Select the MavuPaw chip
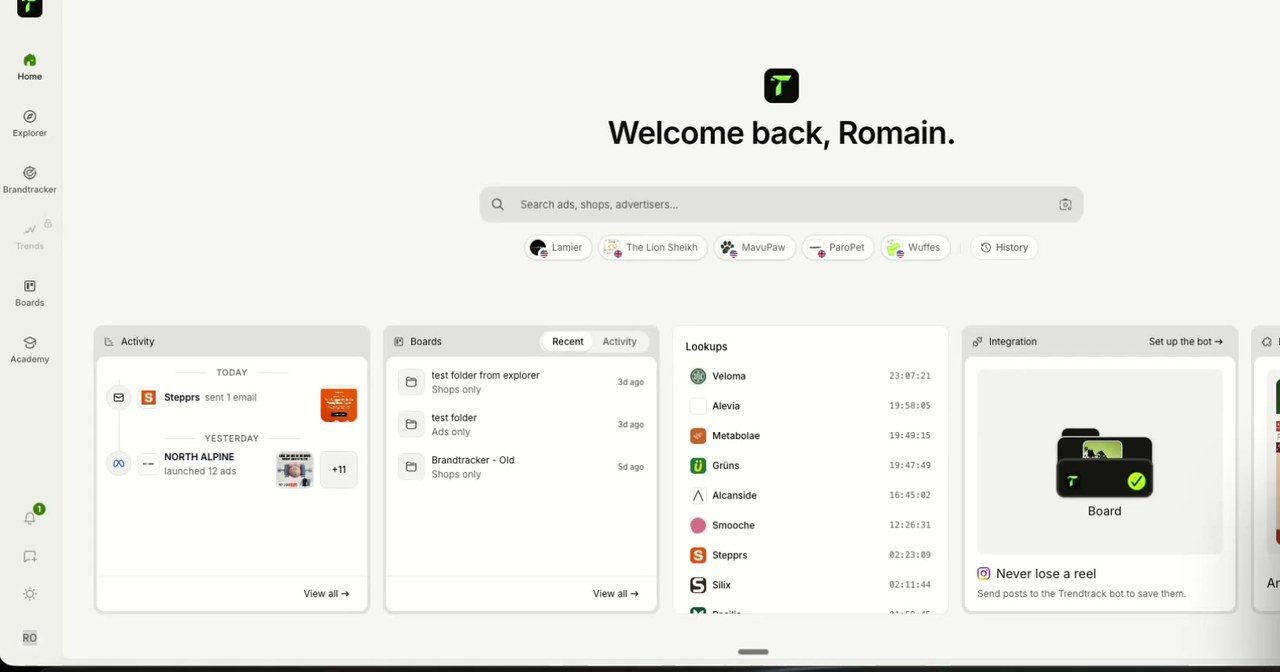1280x672 pixels. [754, 247]
